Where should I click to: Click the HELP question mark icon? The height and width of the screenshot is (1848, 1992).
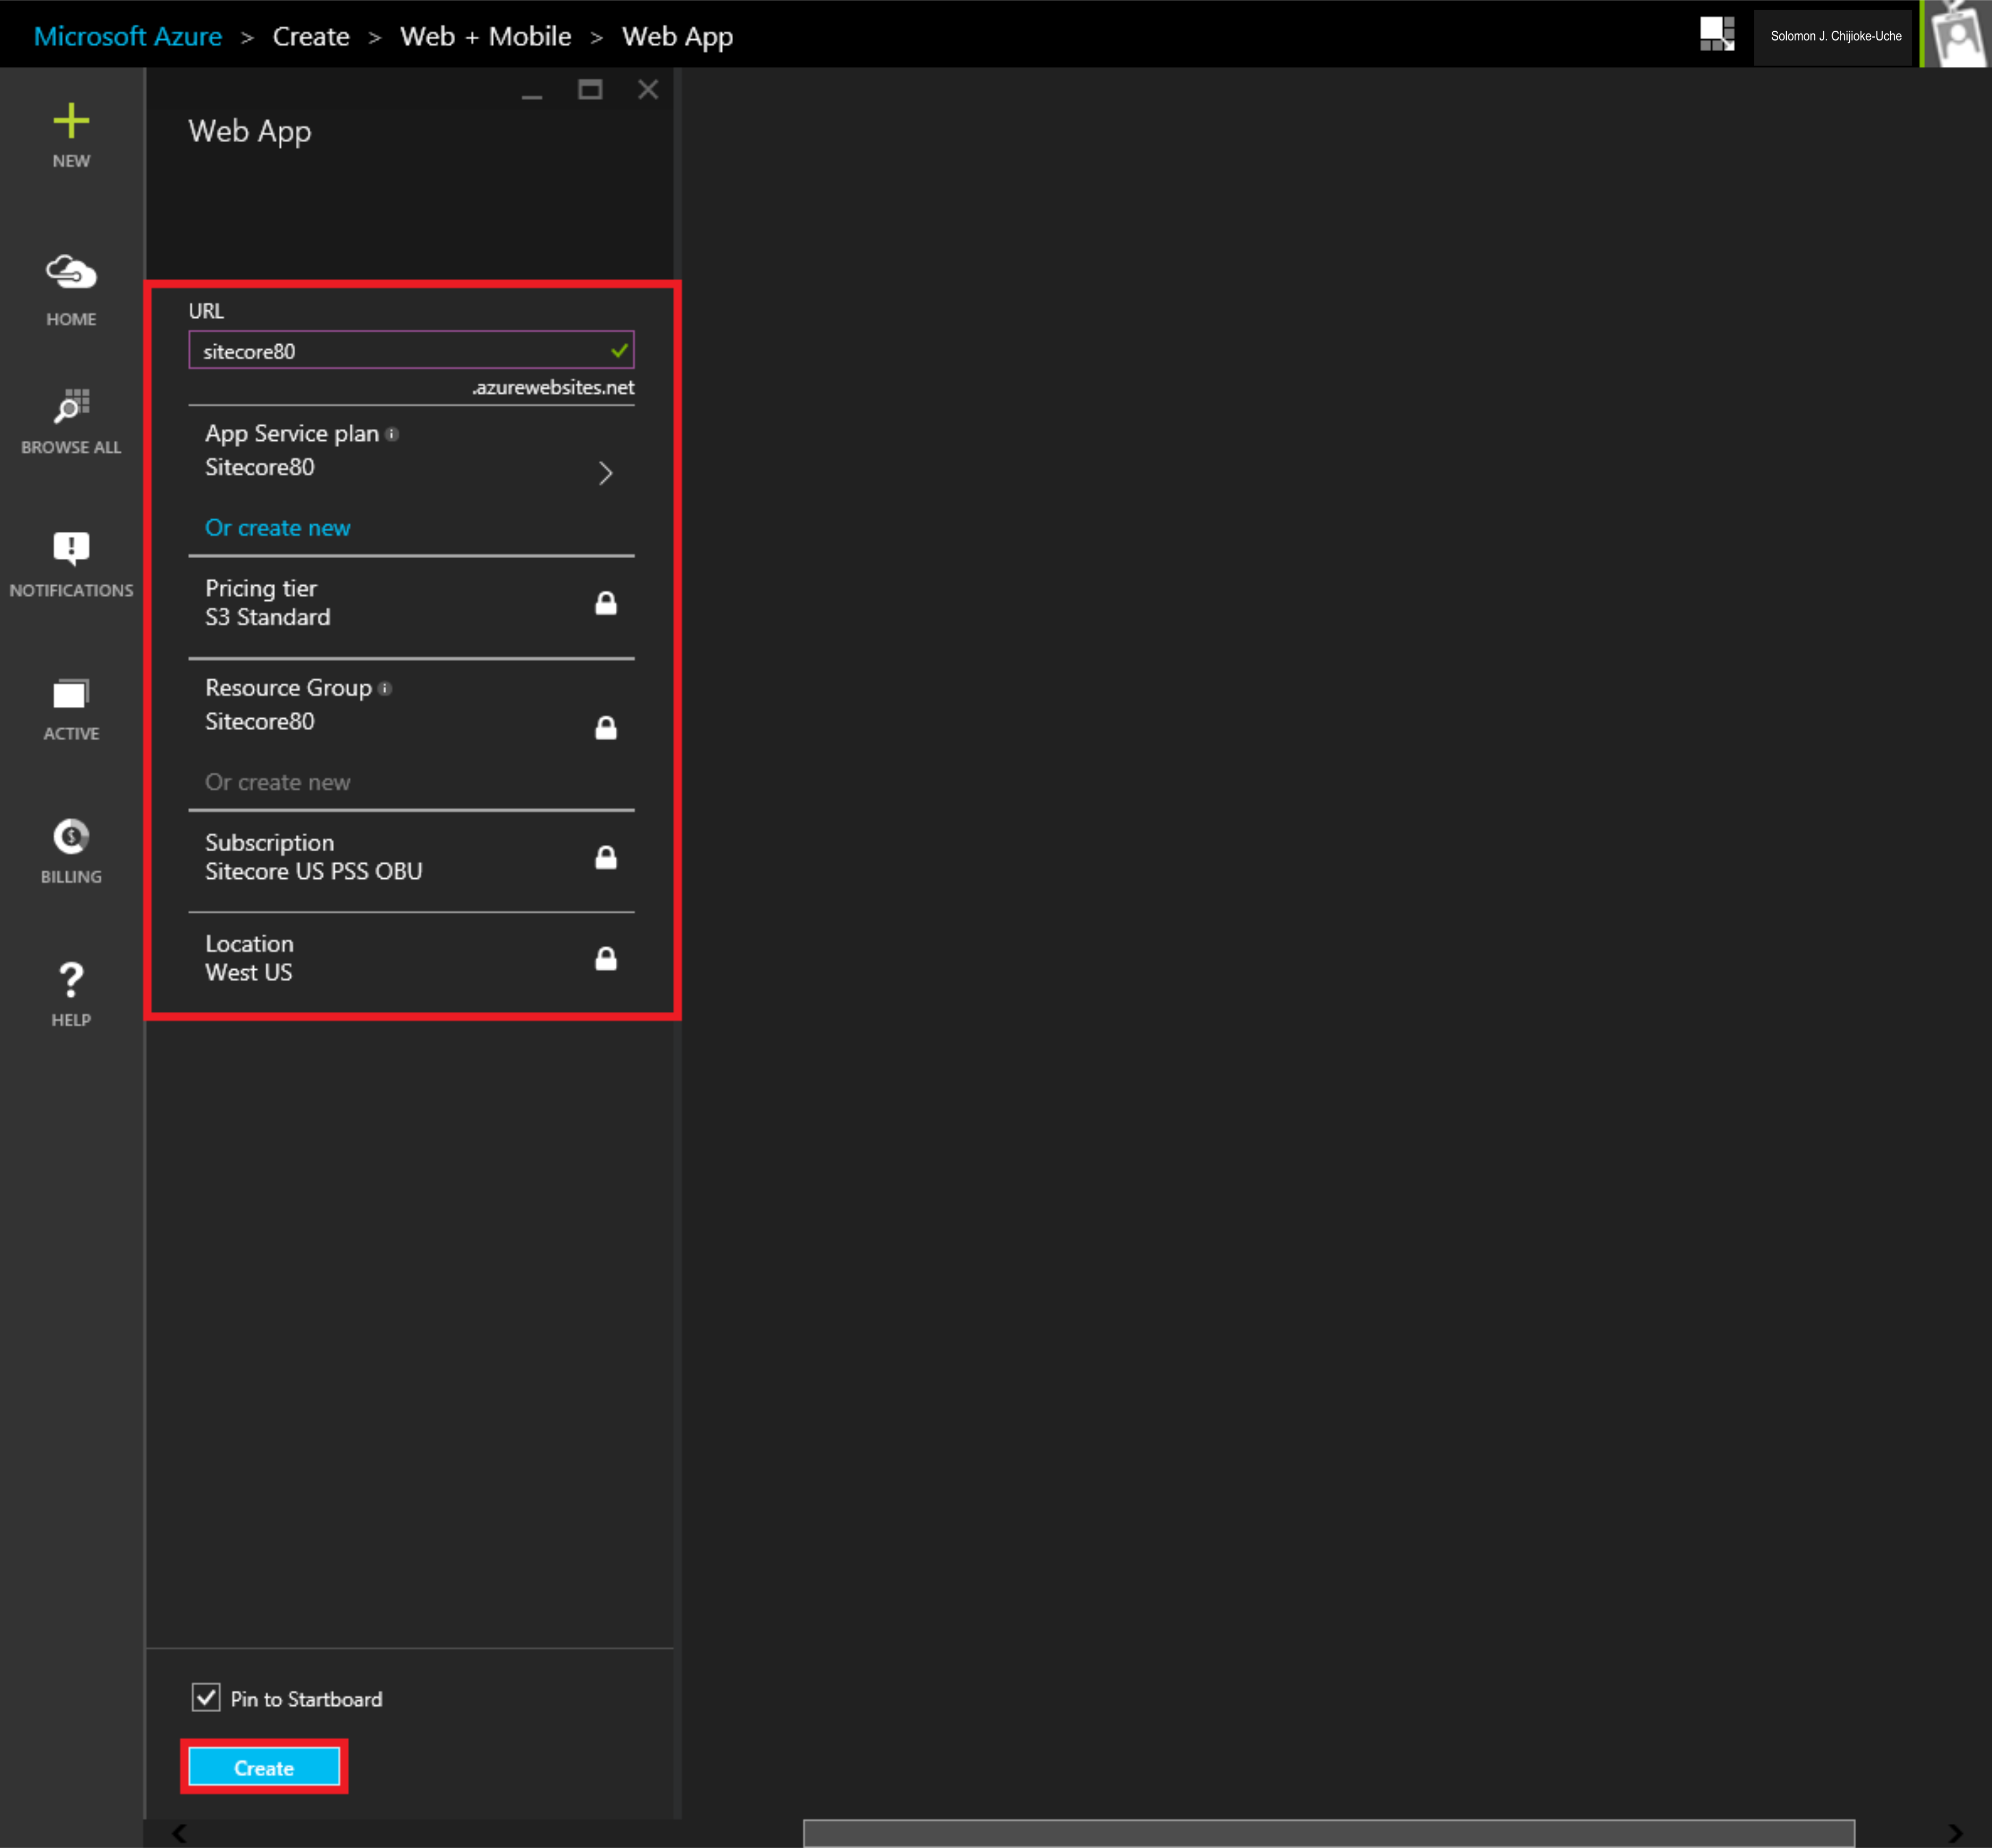71,980
